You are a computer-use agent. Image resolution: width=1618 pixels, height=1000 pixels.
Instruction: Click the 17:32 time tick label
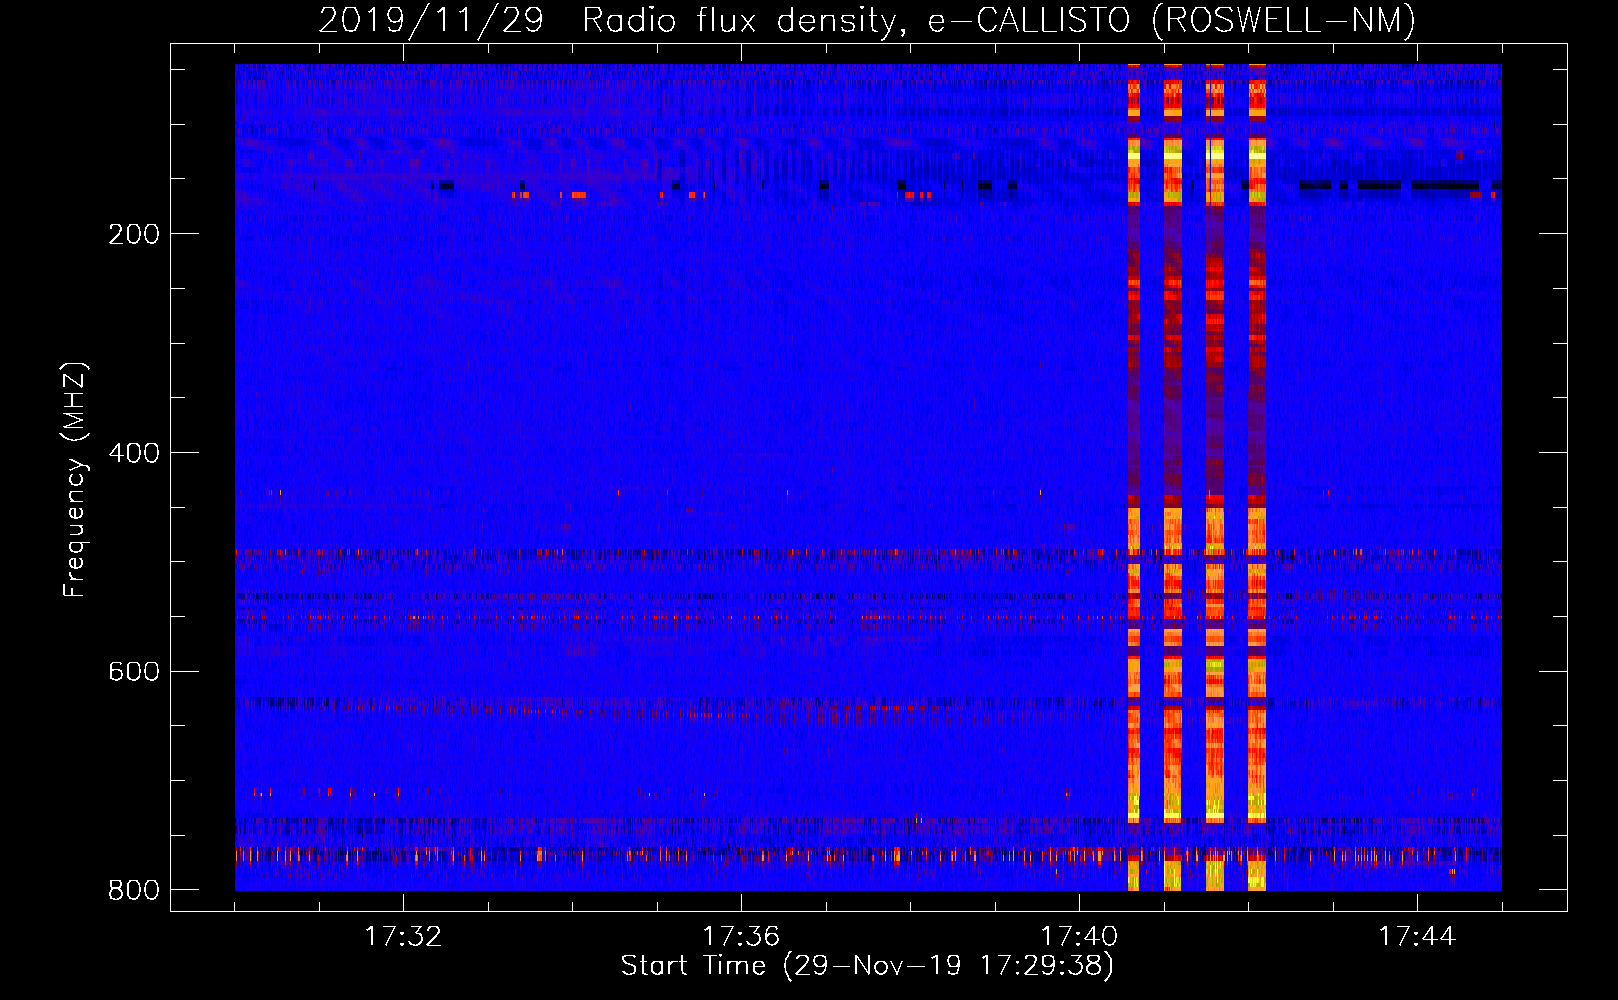(x=403, y=937)
